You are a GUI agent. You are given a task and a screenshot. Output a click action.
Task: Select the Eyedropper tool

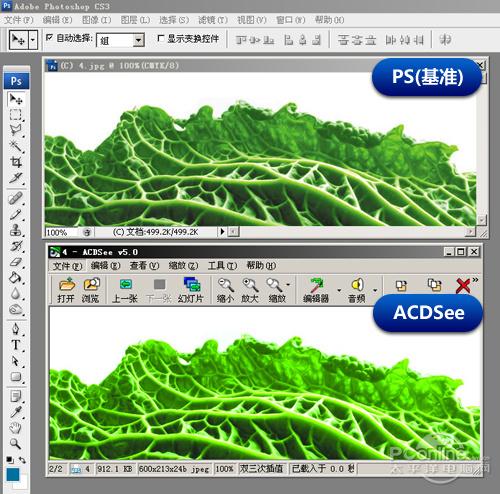pyautogui.click(x=15, y=412)
